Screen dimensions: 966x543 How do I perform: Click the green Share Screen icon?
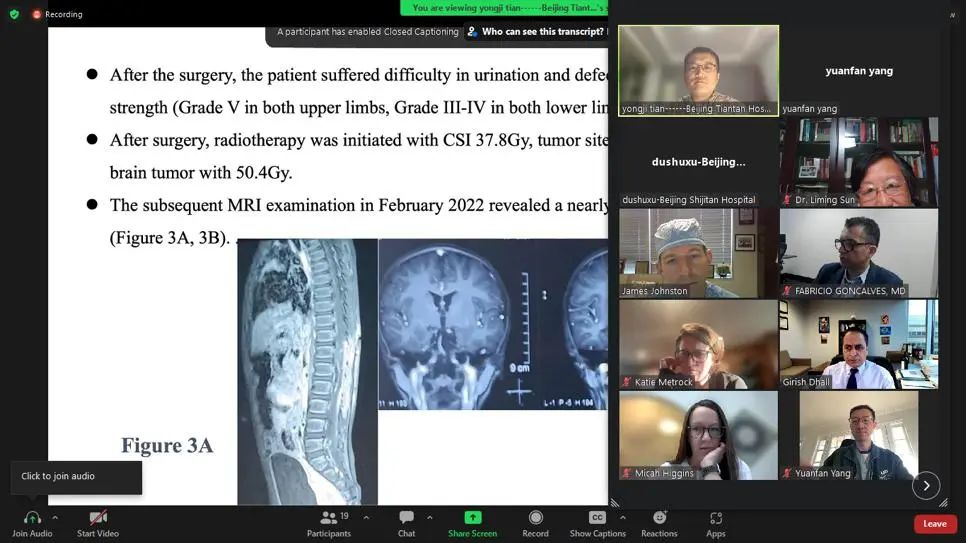[x=472, y=518]
